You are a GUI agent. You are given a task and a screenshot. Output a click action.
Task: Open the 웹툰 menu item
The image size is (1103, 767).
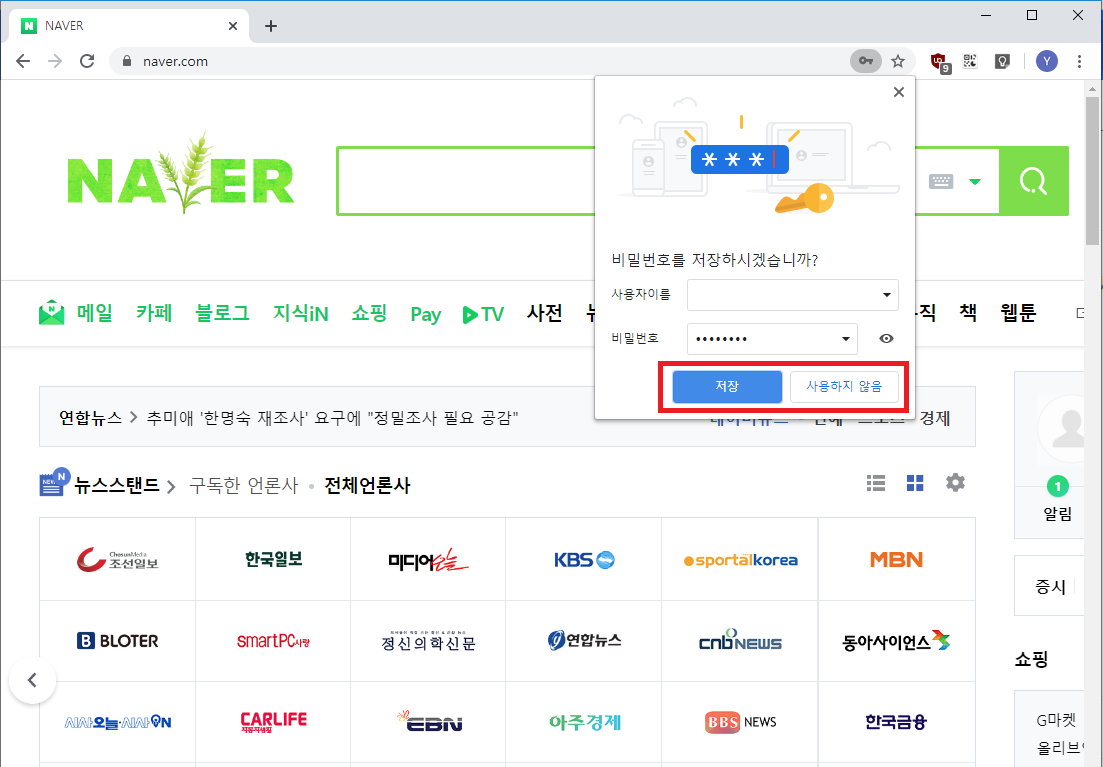1018,312
